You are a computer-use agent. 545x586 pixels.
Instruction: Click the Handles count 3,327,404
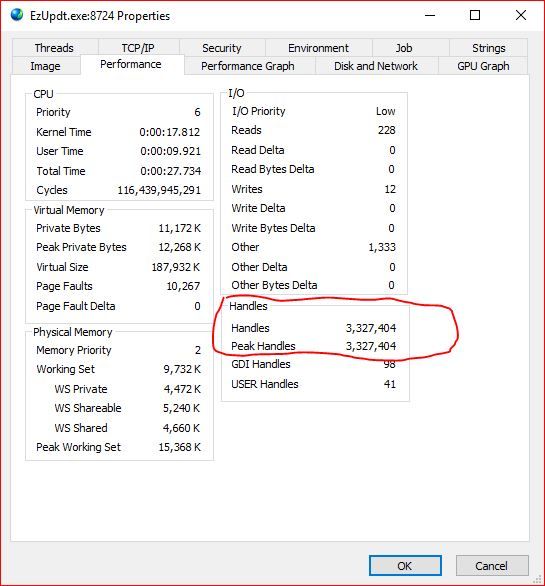(371, 328)
